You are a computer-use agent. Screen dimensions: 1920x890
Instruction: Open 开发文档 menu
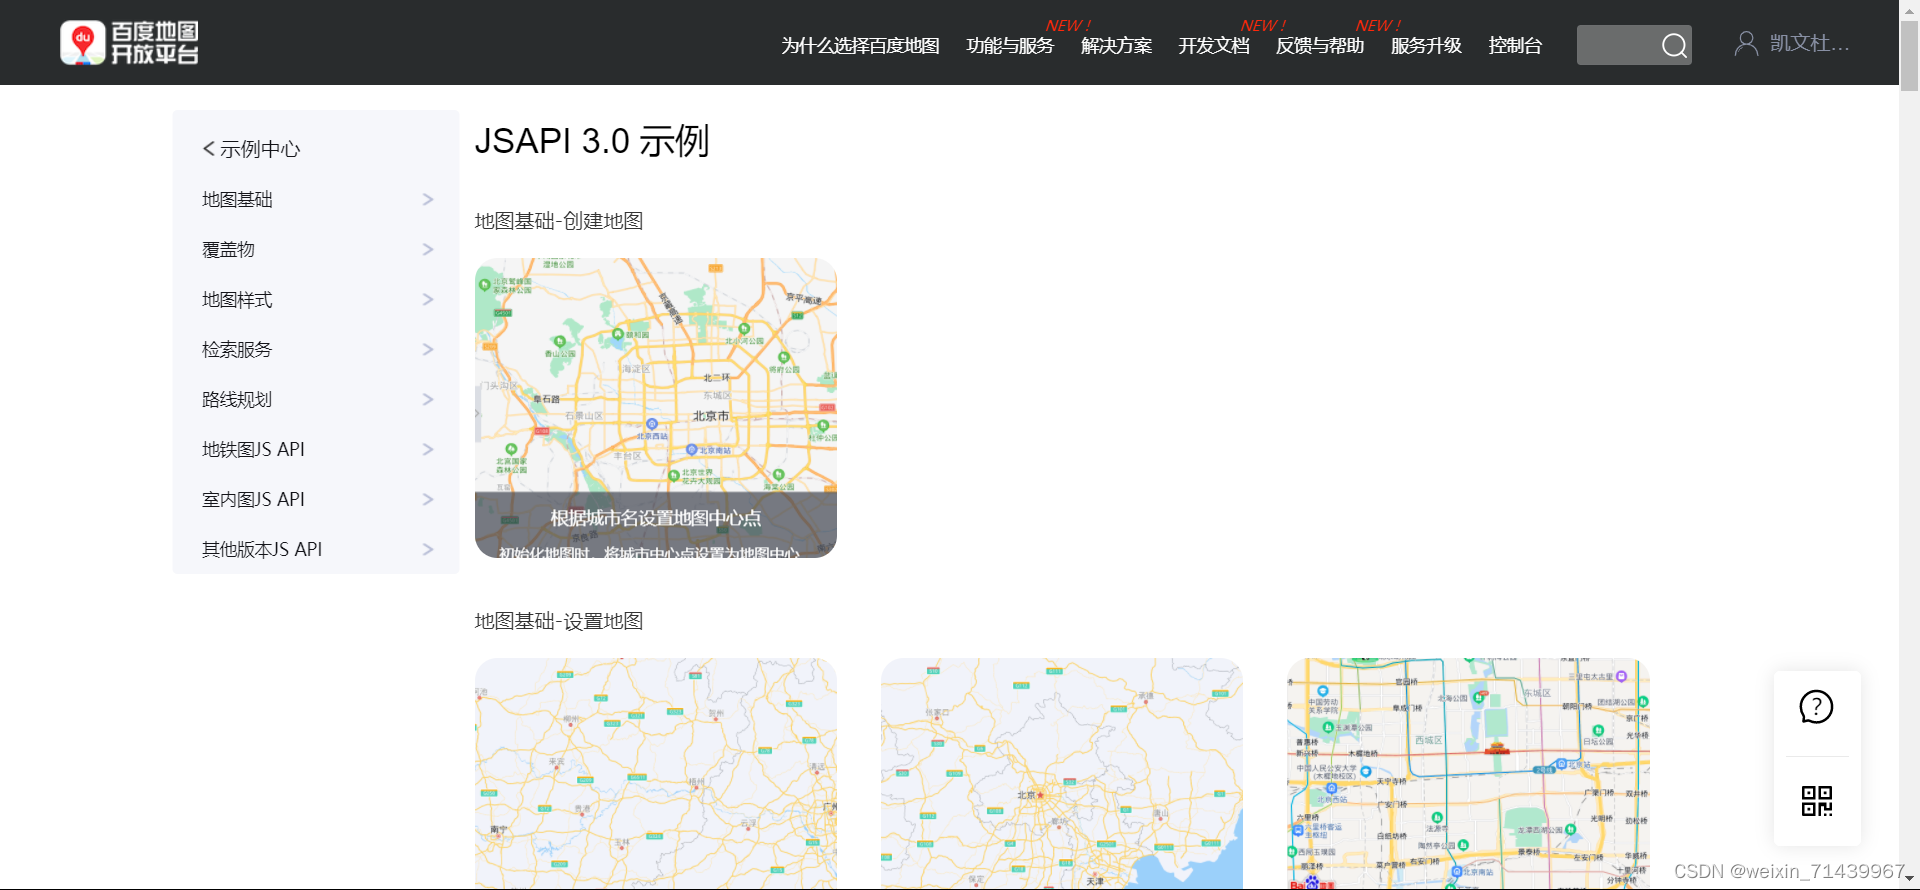click(x=1214, y=46)
